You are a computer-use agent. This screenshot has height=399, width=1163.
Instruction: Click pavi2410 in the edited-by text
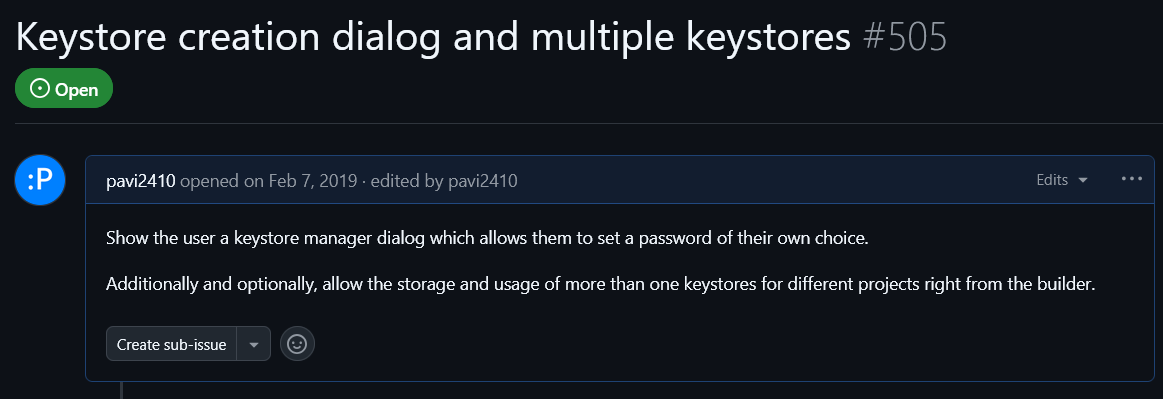[483, 181]
